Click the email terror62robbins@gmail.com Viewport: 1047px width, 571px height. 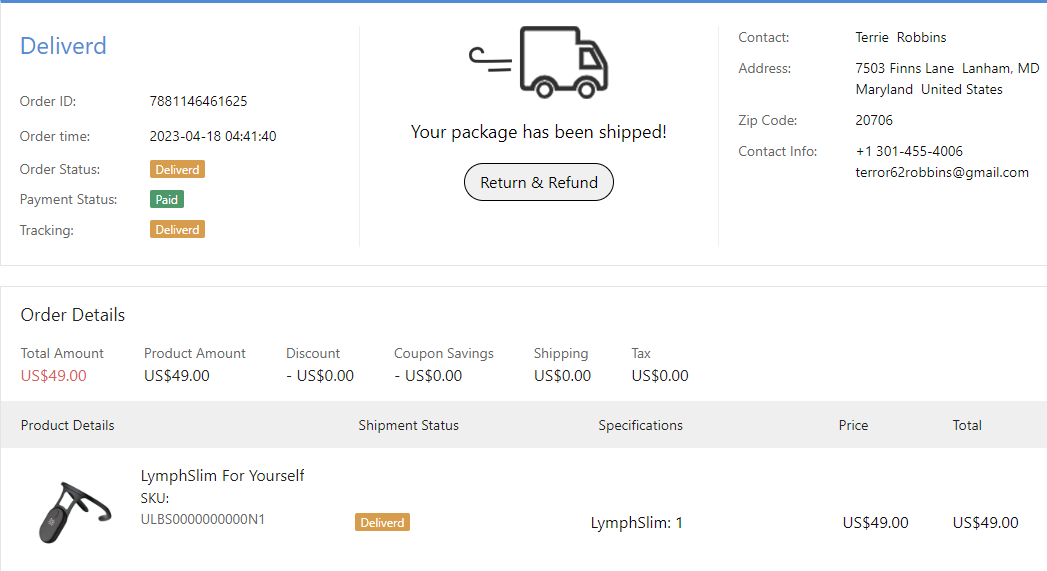(x=942, y=172)
